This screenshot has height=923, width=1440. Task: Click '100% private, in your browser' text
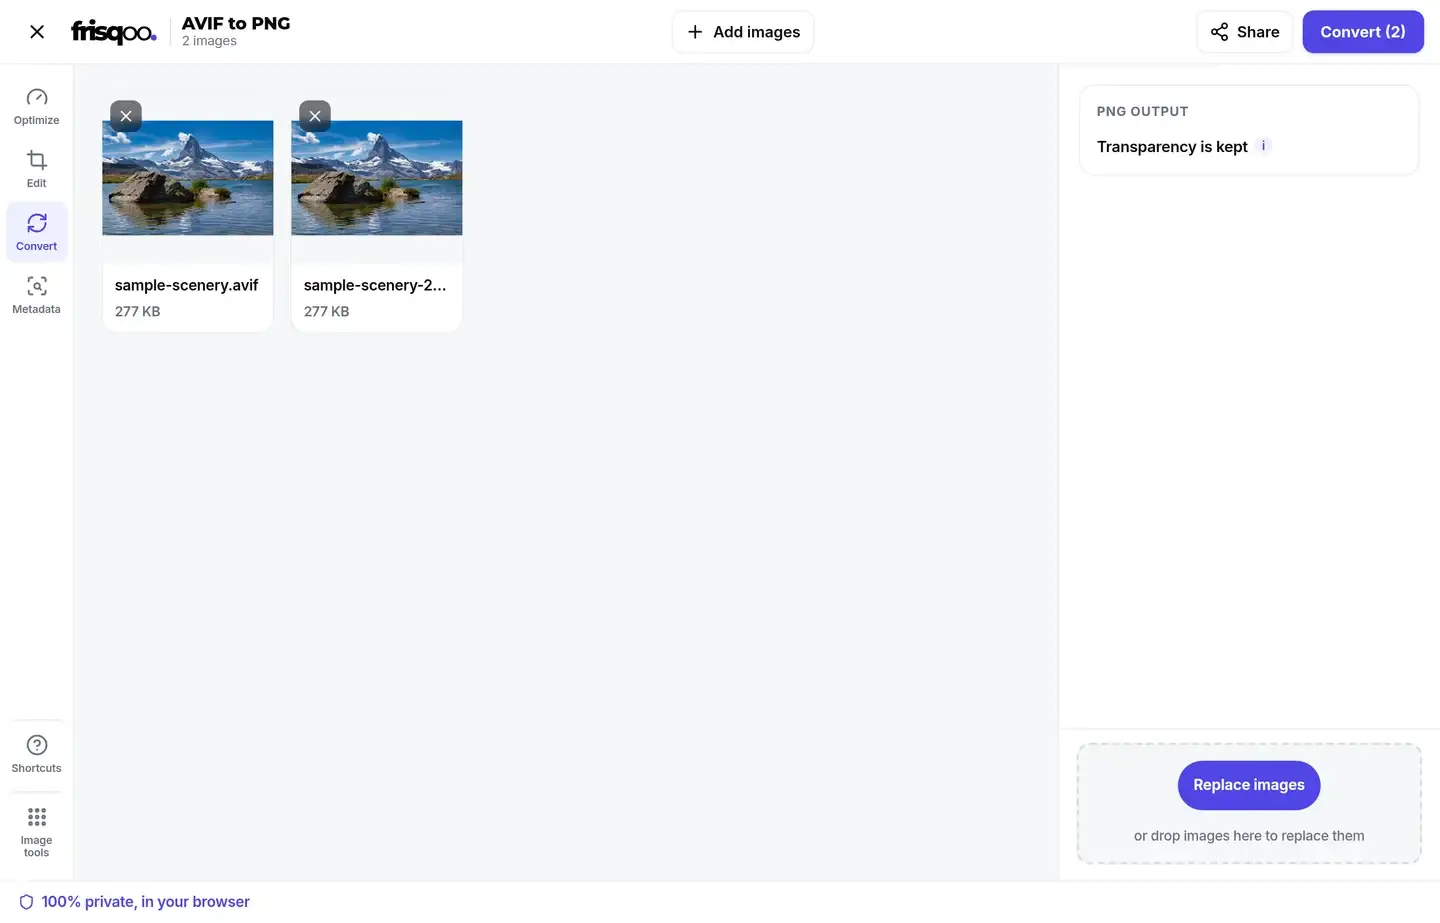pyautogui.click(x=146, y=902)
